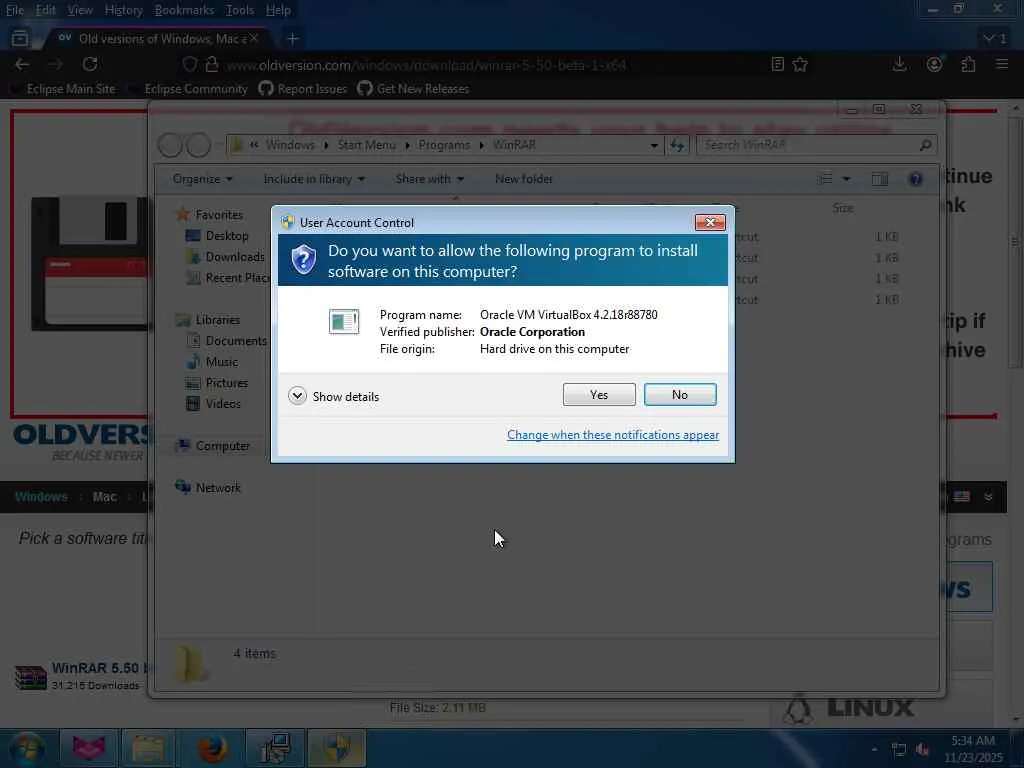Open Report Issues bookmark
Screen dimensions: 1024x768
[x=302, y=89]
